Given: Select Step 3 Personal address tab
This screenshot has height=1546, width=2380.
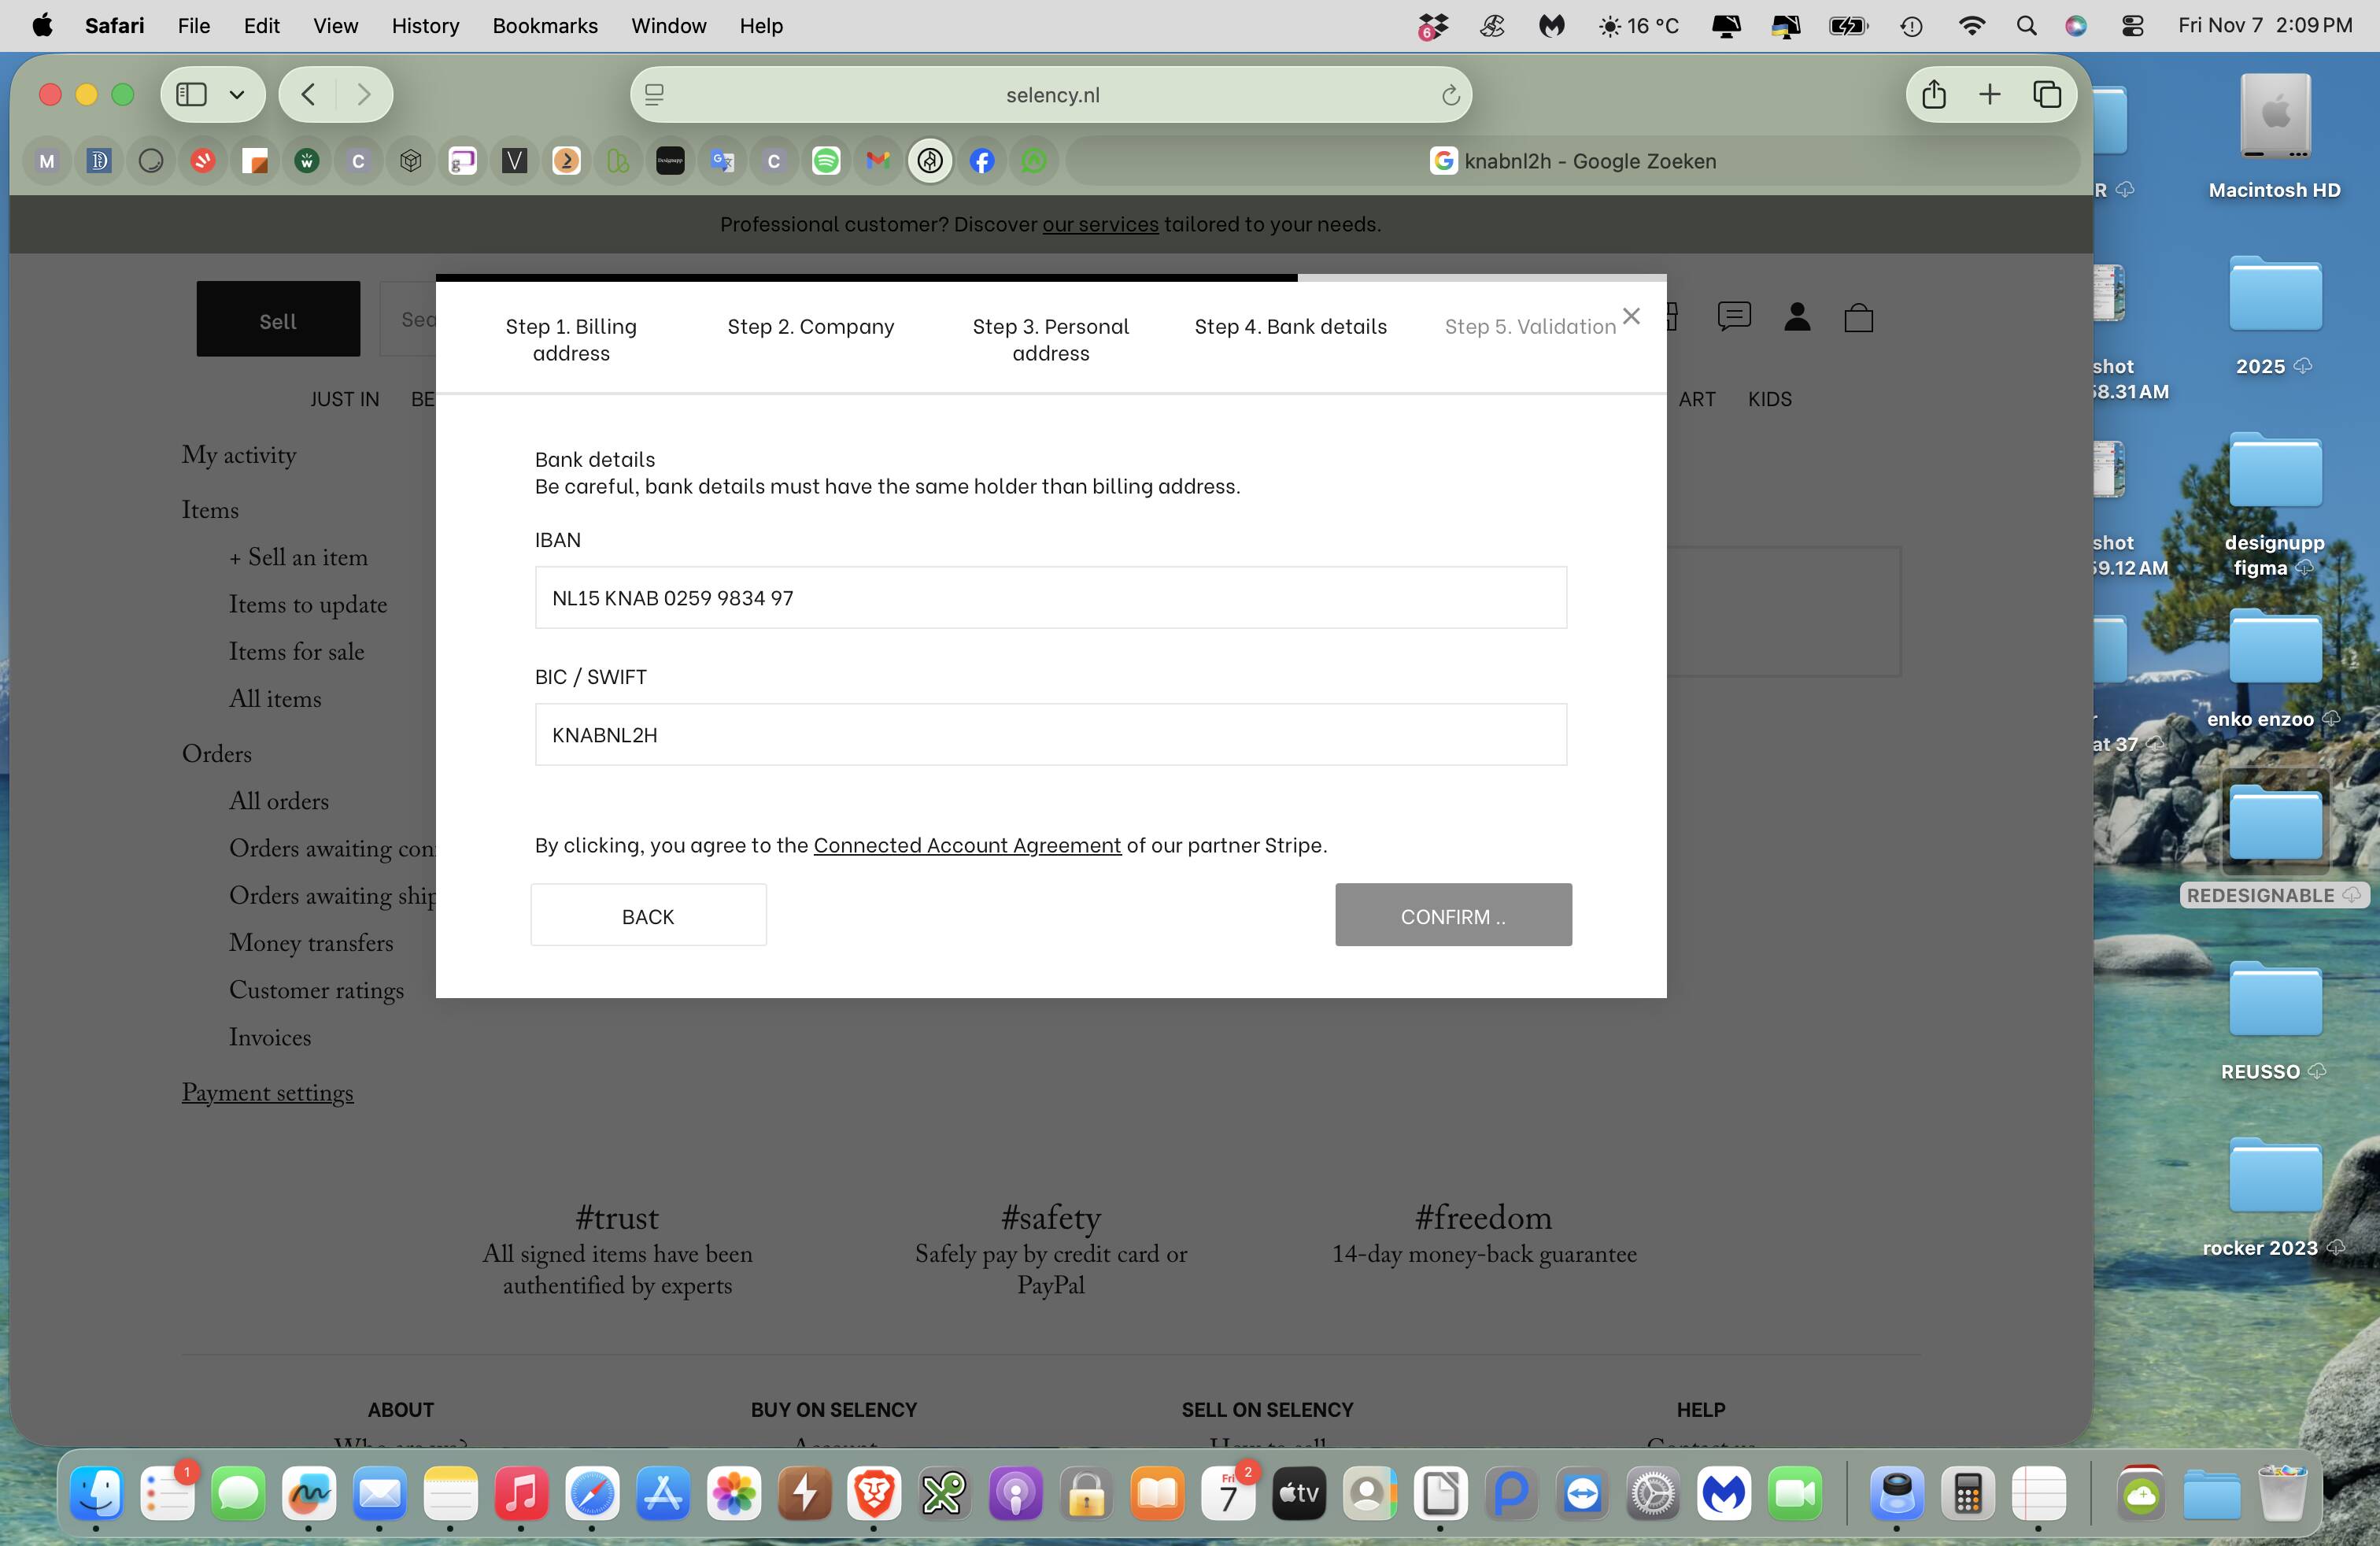Looking at the screenshot, I should point(1050,339).
